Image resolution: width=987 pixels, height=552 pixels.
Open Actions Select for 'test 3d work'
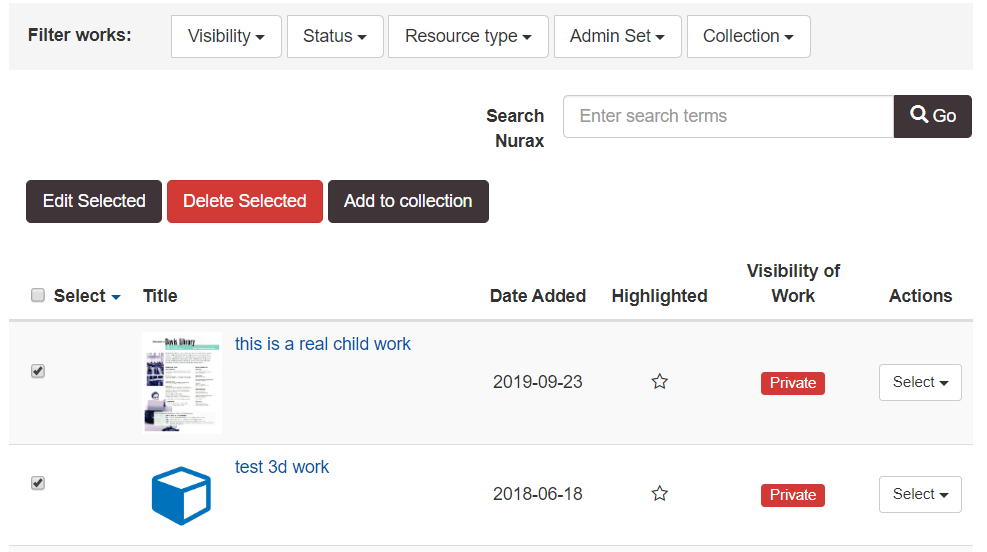pyautogui.click(x=920, y=494)
